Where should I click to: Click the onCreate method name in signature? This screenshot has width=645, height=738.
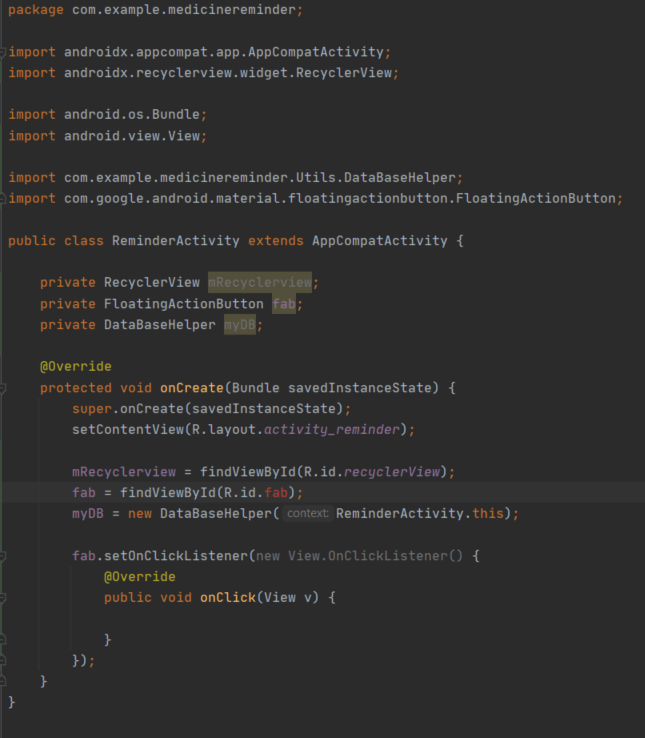(192, 388)
